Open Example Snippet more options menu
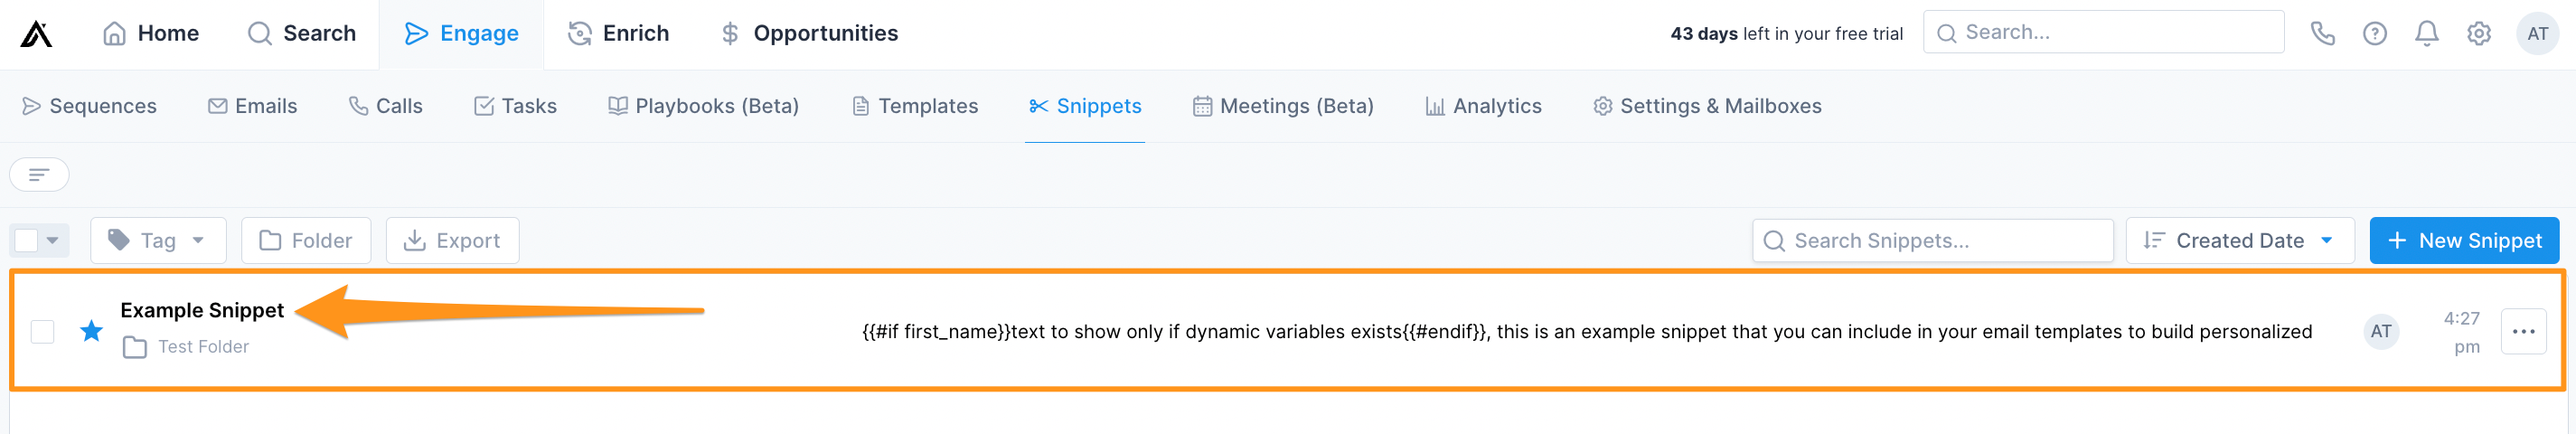 2523,331
